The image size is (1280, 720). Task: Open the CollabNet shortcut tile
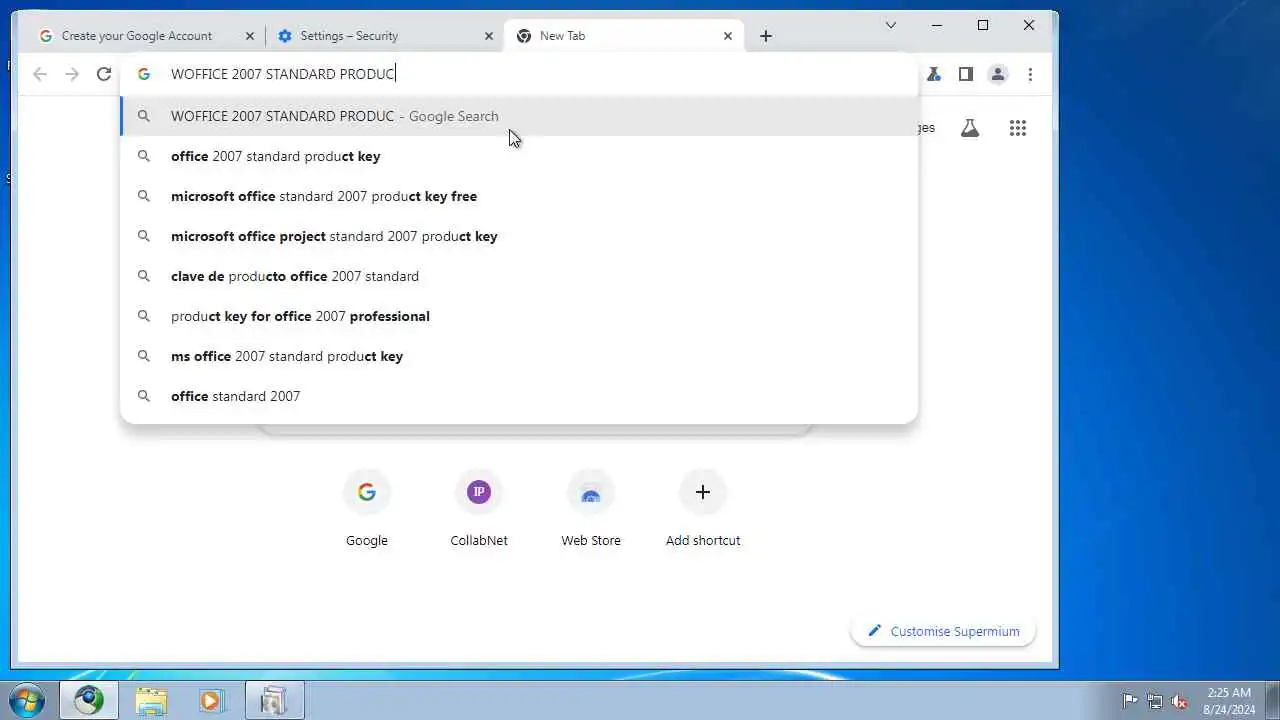(479, 509)
